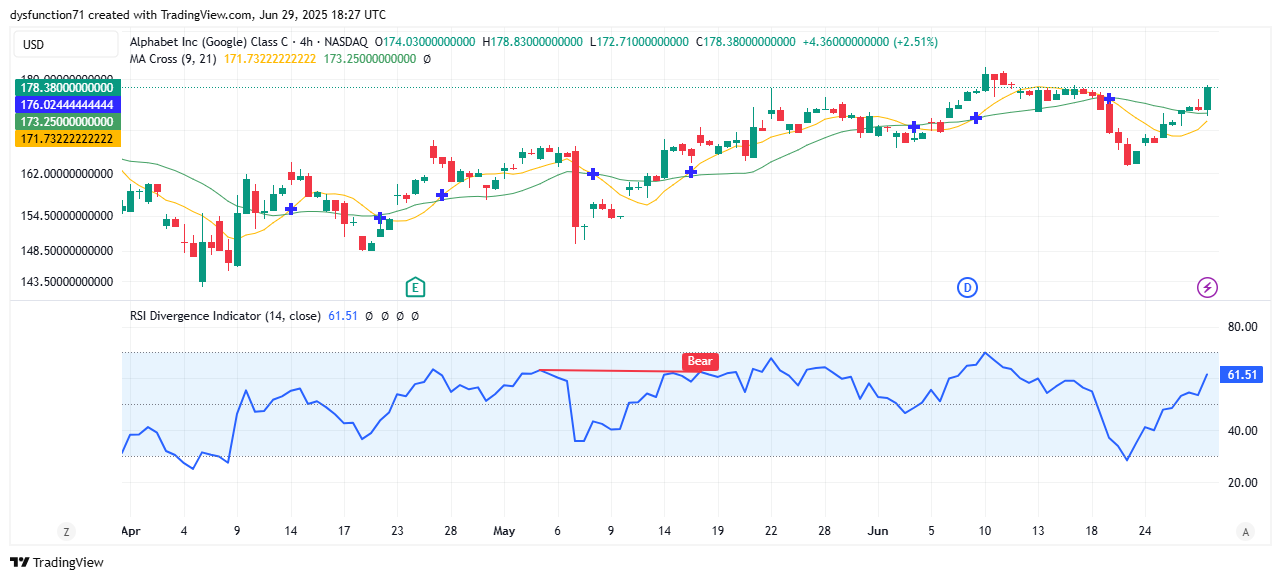The height and width of the screenshot is (580, 1281).
Task: Click the 23 date axis label
Action: (397, 532)
